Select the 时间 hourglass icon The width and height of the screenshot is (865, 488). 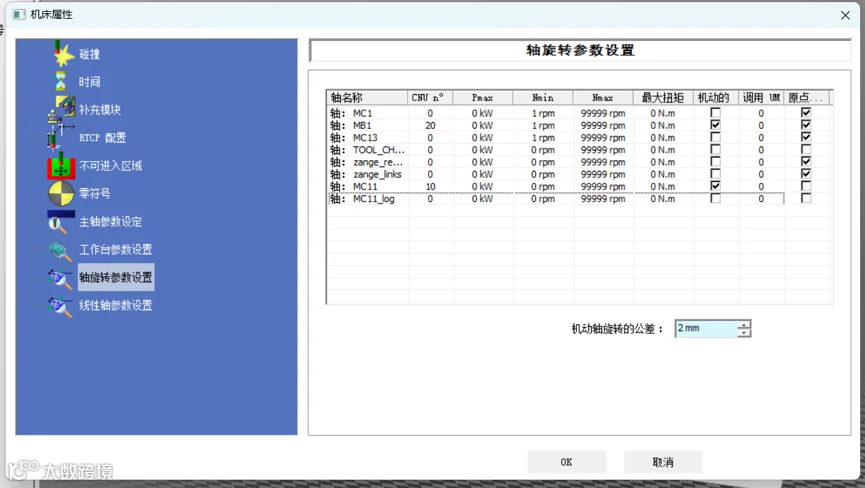click(61, 82)
